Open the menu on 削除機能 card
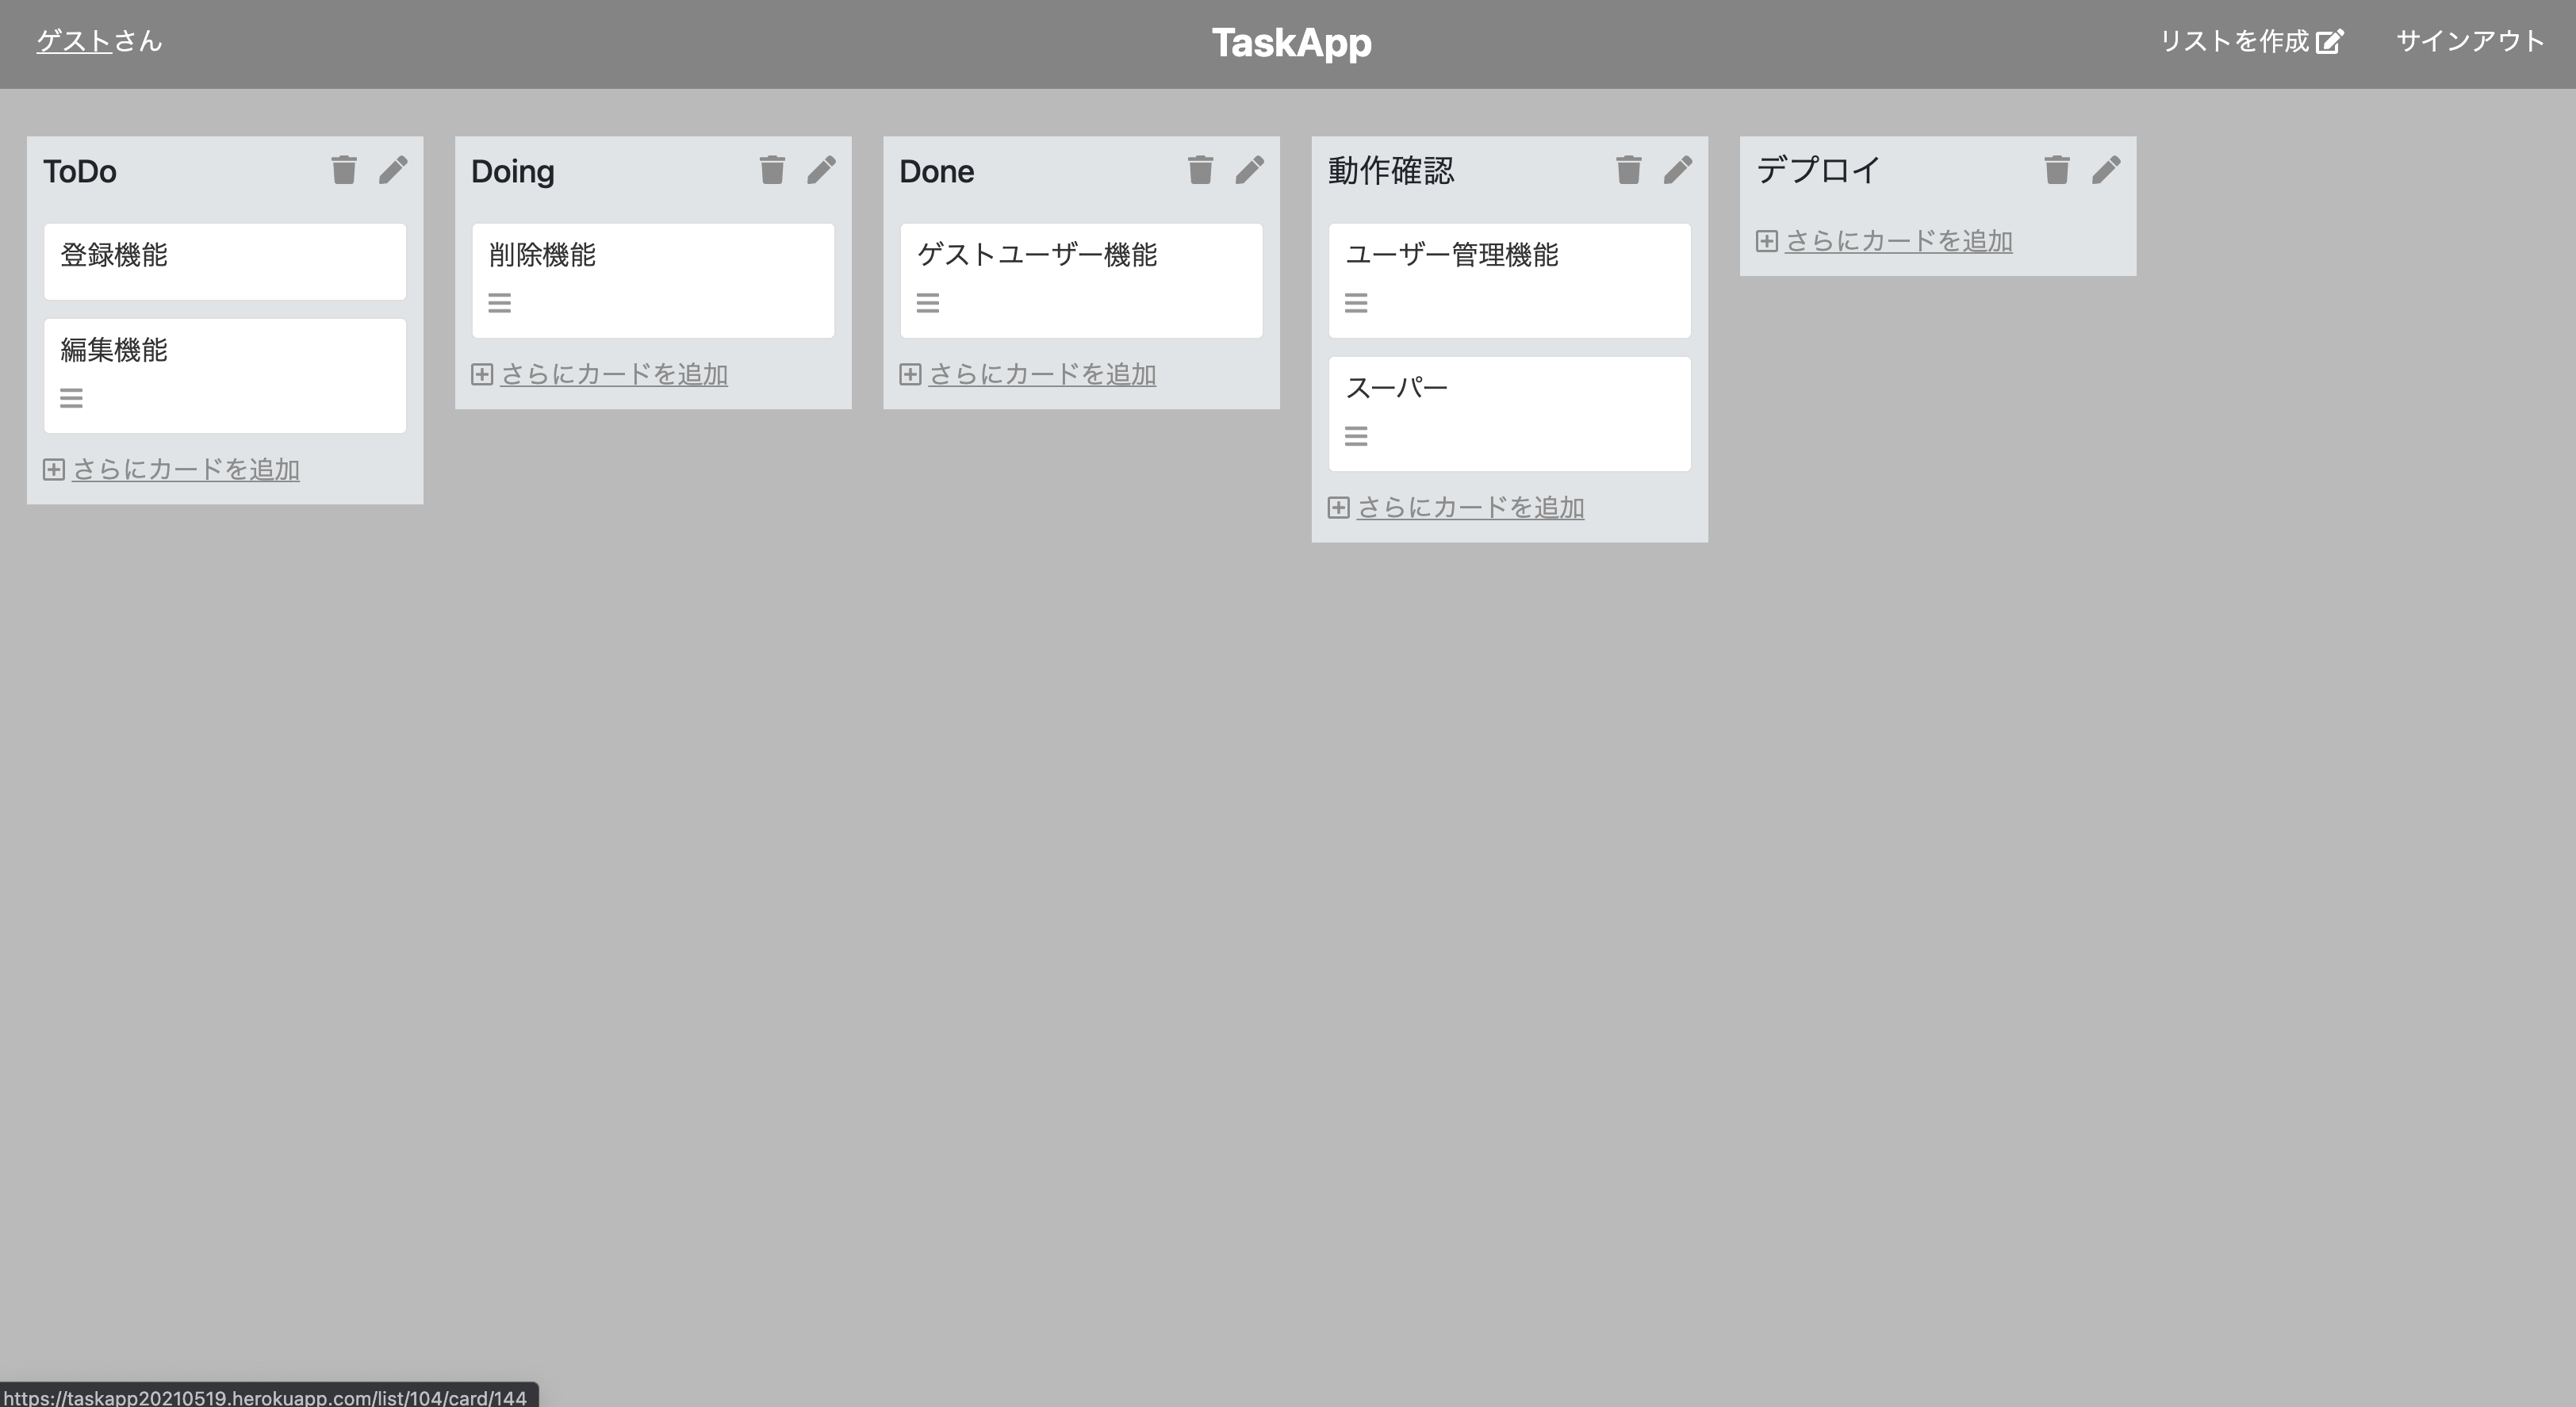 coord(499,302)
